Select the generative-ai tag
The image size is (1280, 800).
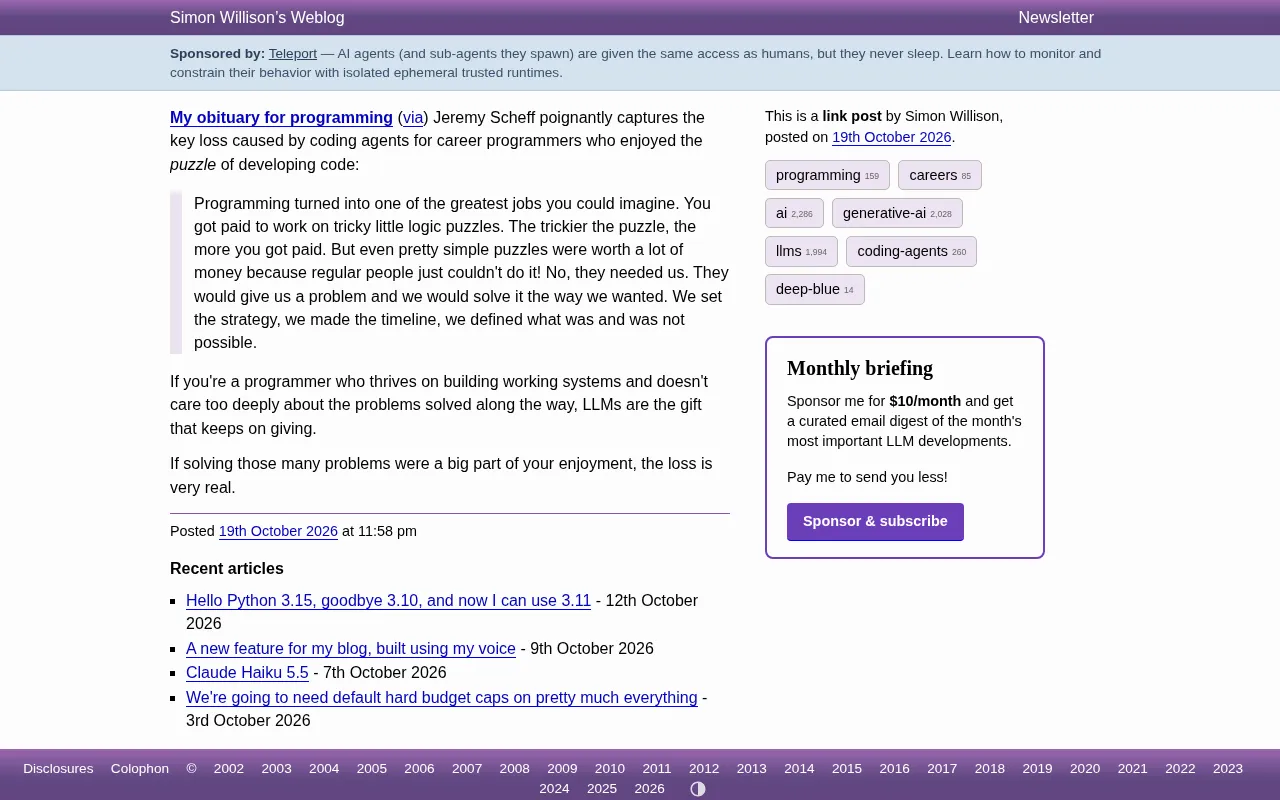click(897, 213)
